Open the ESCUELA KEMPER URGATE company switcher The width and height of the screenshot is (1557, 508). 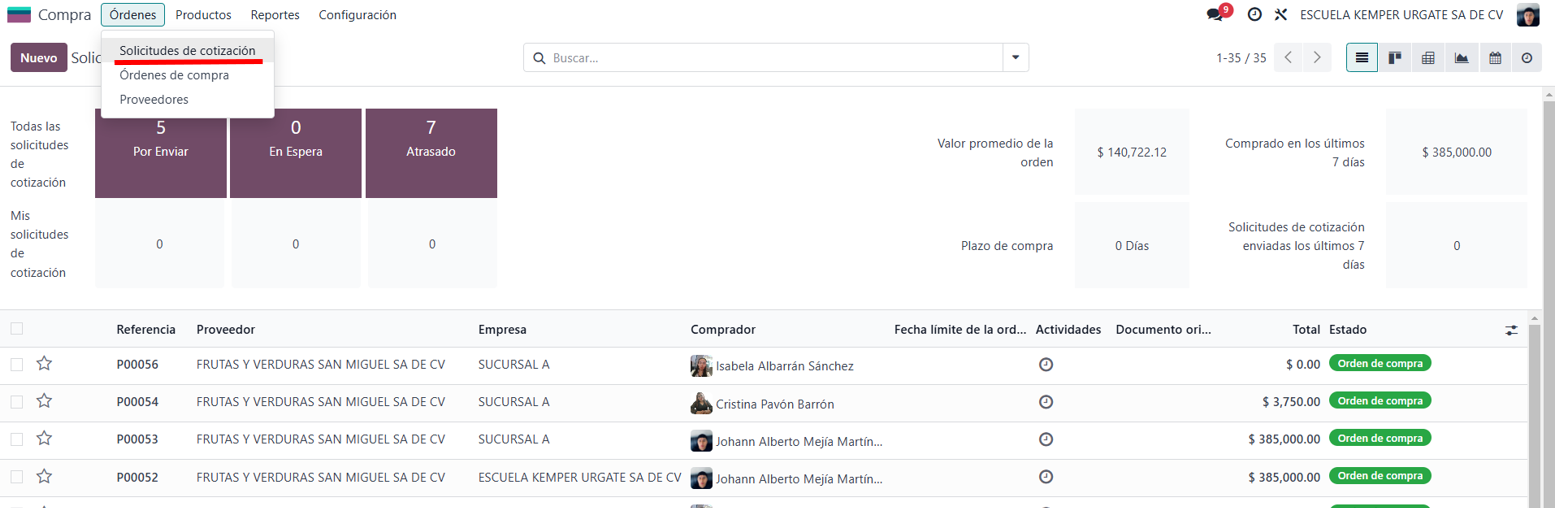(1401, 15)
